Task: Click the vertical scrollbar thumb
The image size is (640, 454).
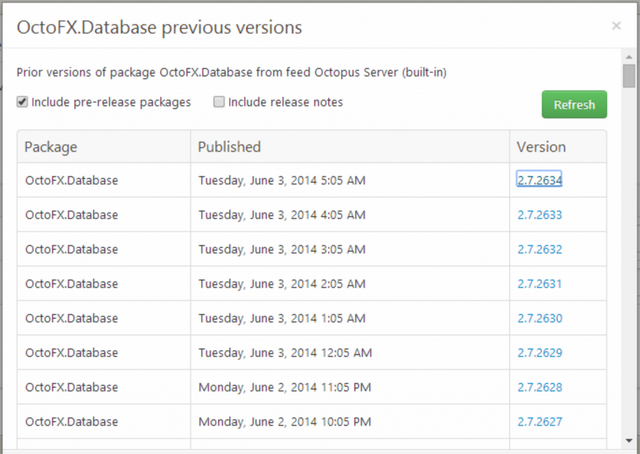Action: point(629,76)
